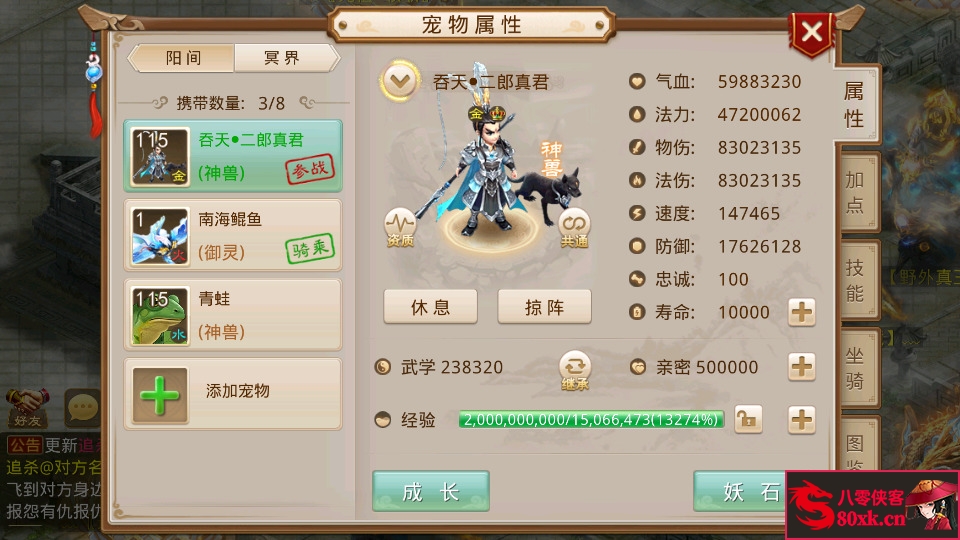This screenshot has width=960, height=540.
Task: Switch to the 阳间 toggle
Action: click(x=183, y=58)
